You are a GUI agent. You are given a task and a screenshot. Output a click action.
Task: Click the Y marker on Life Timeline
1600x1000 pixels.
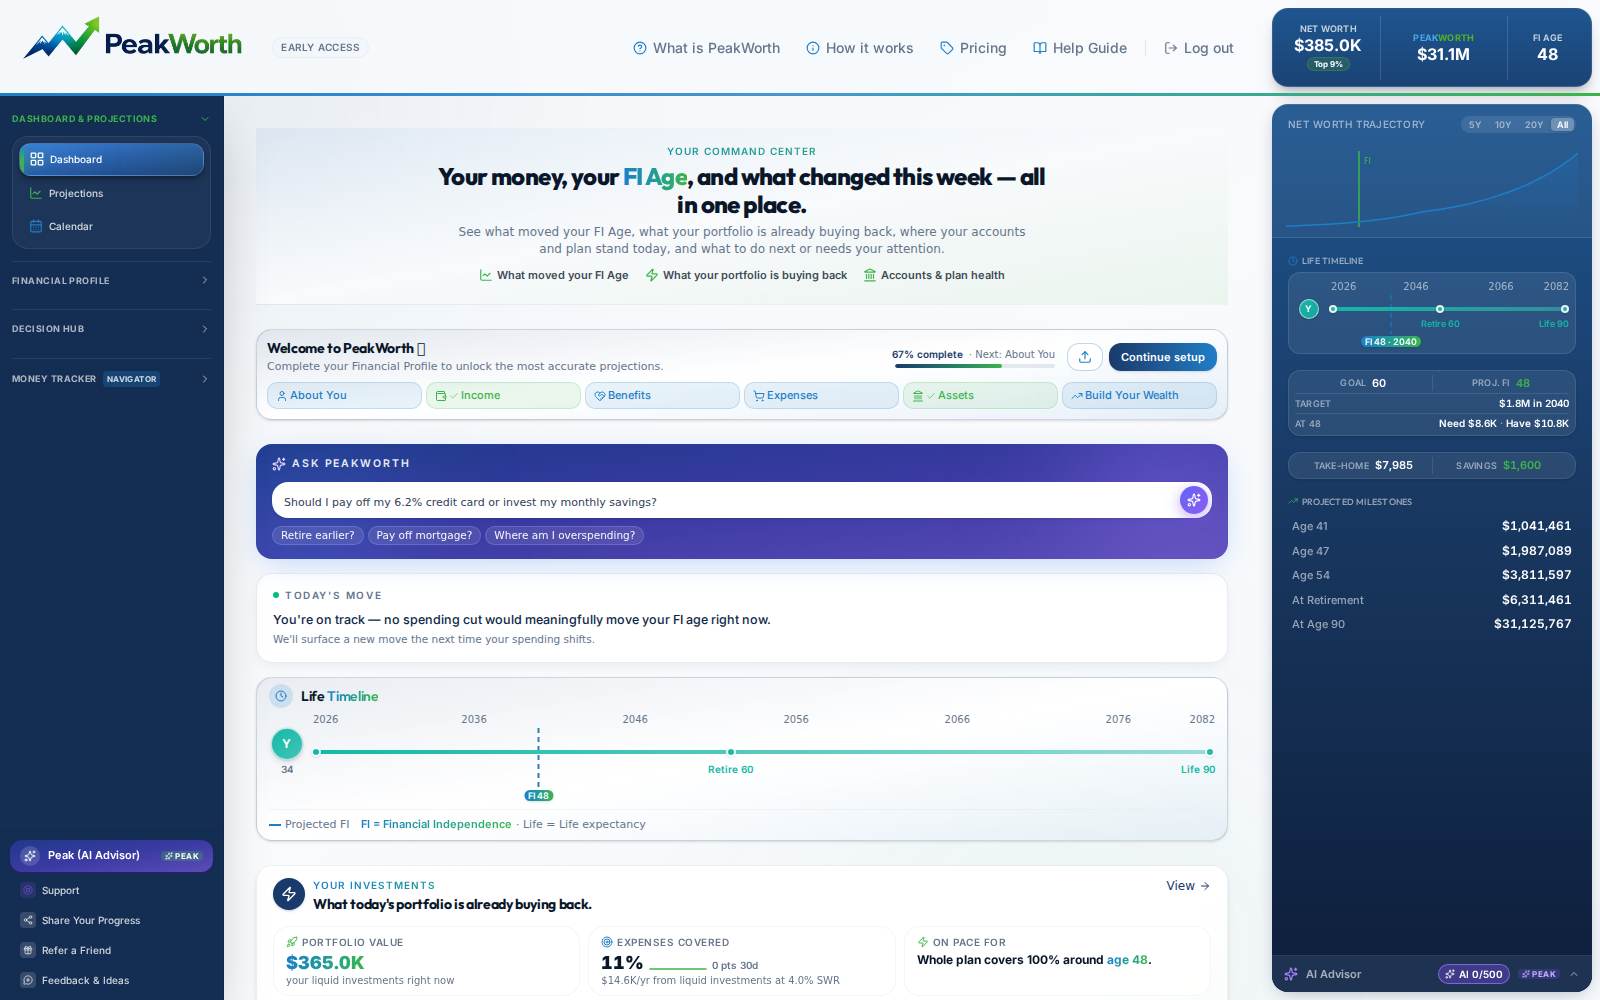(x=287, y=744)
